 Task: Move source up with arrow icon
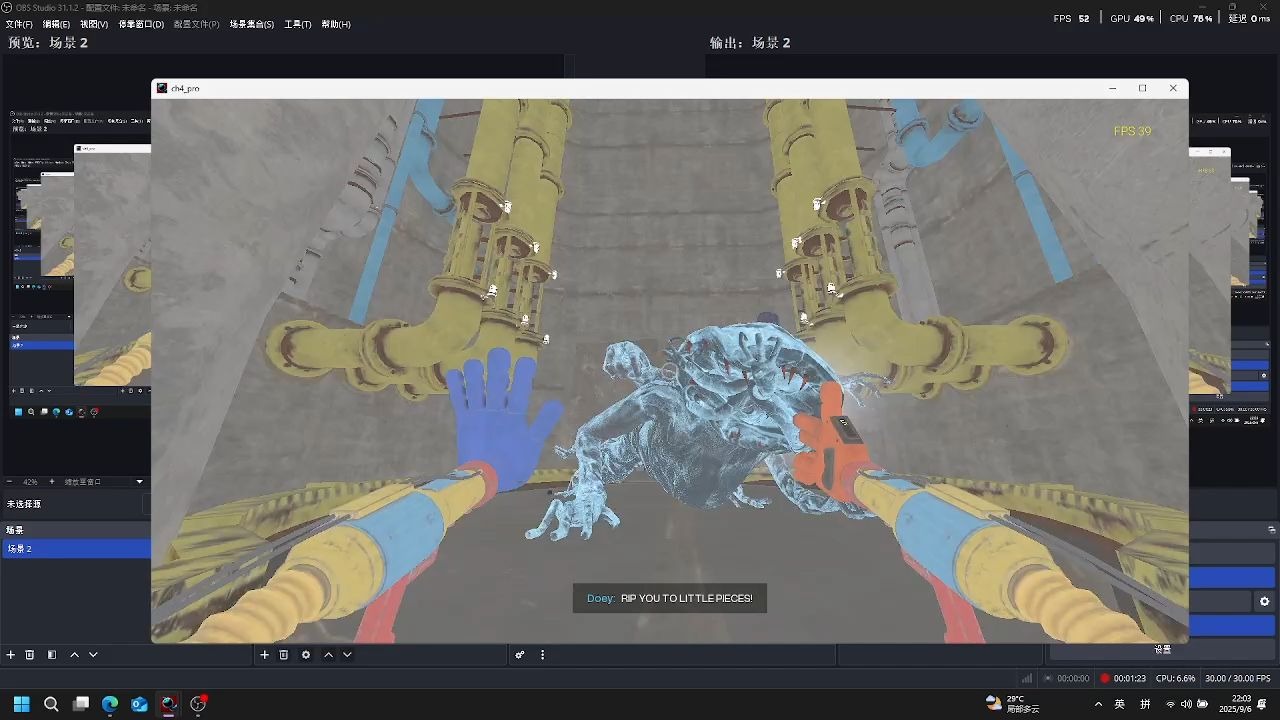[x=328, y=655]
